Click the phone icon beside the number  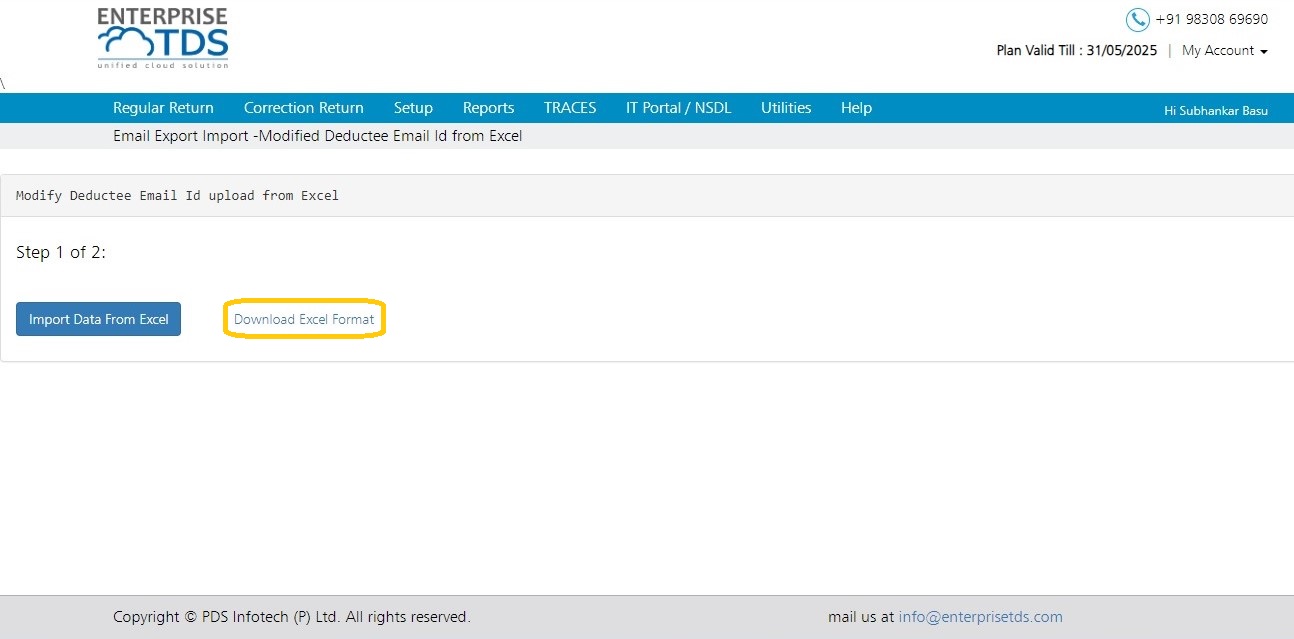point(1137,19)
